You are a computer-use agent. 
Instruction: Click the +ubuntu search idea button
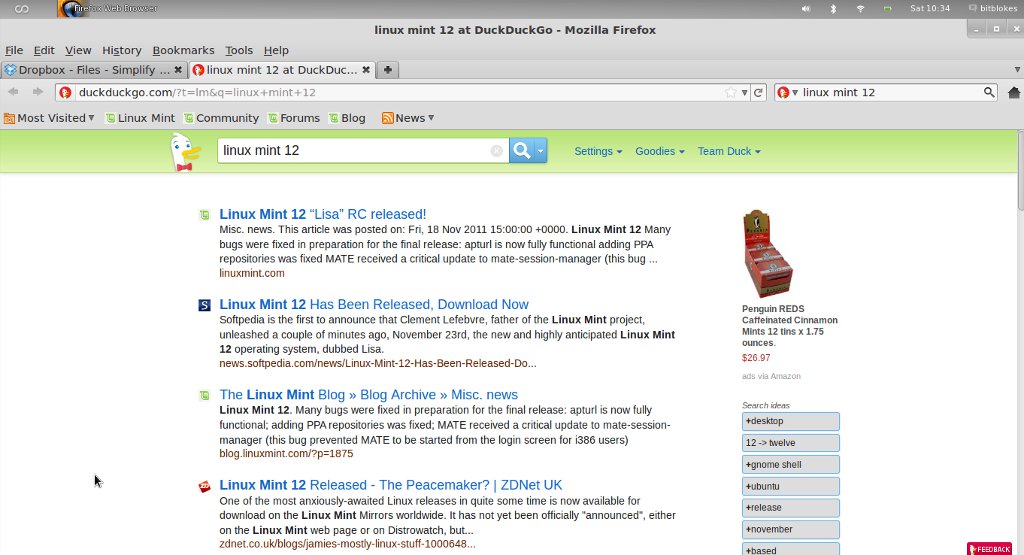click(790, 486)
